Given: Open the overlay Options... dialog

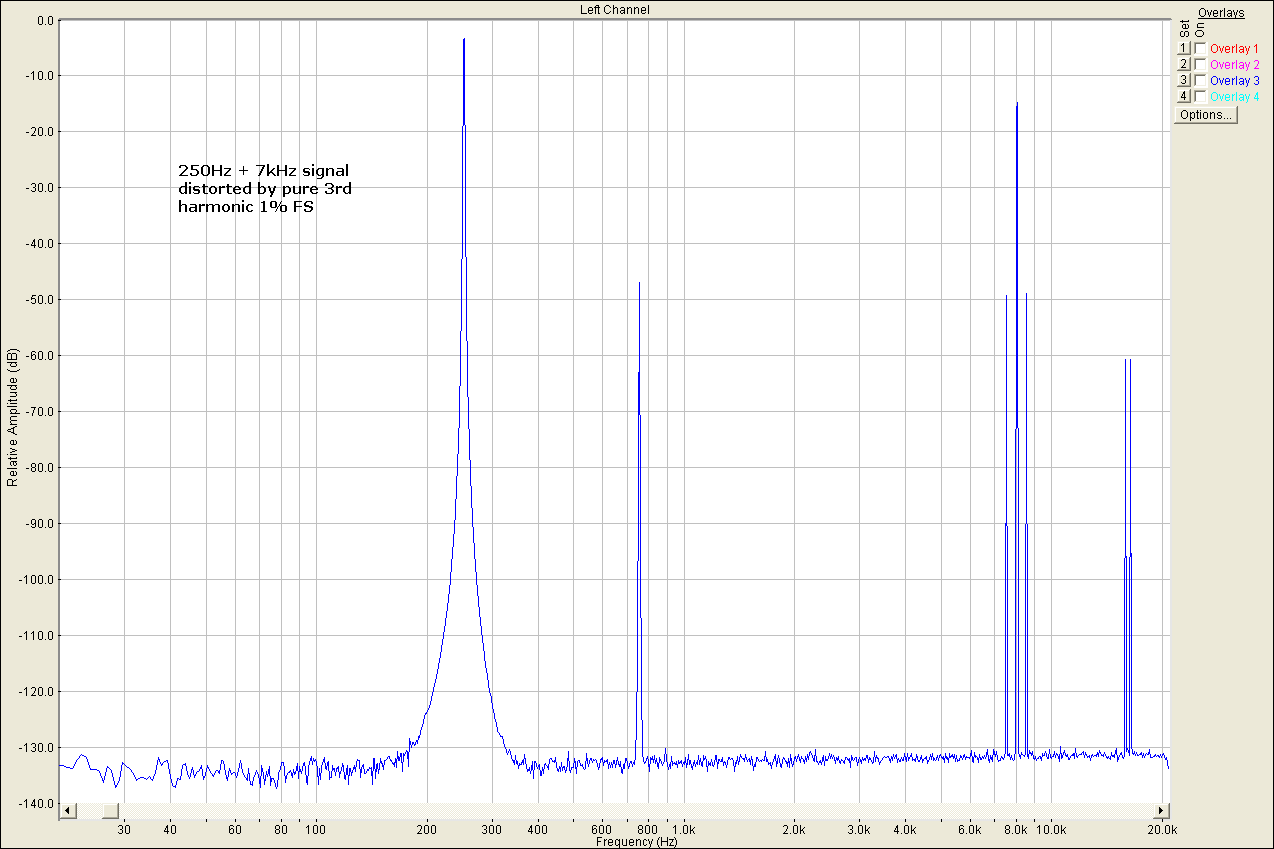Looking at the screenshot, I should pos(1206,115).
